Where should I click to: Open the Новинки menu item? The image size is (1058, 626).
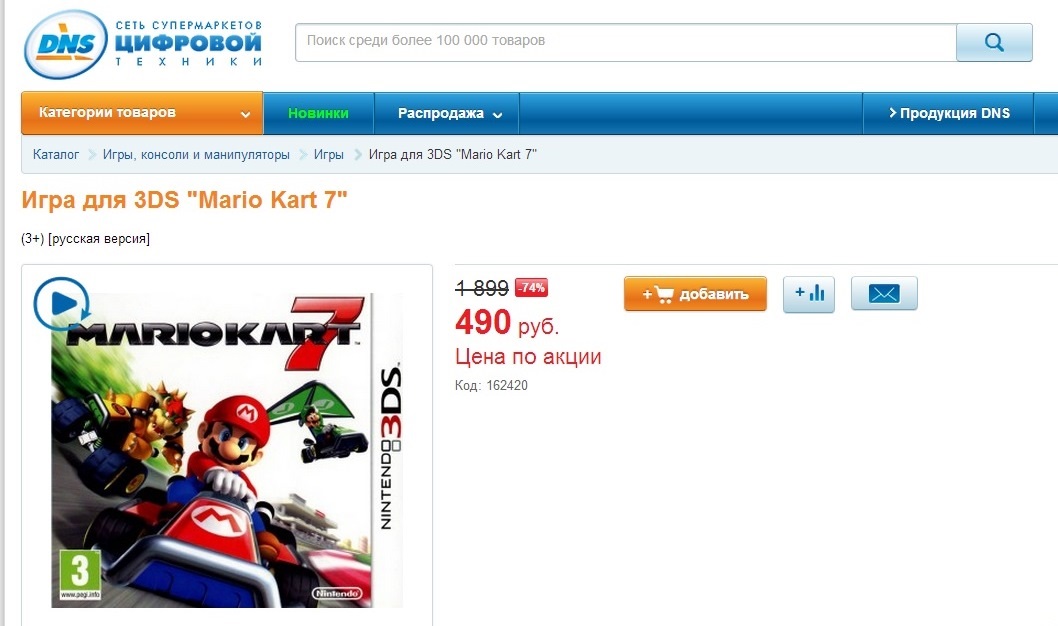pyautogui.click(x=318, y=113)
